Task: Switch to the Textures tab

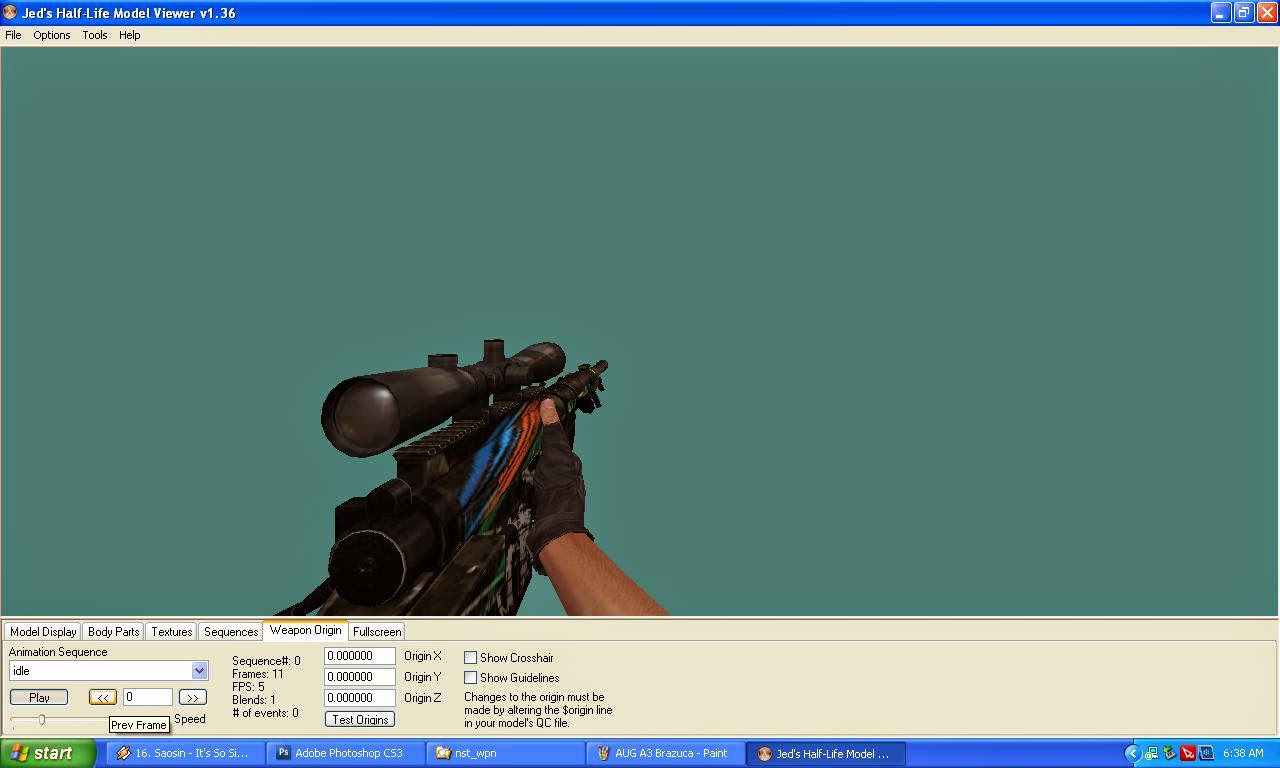Action: pyautogui.click(x=172, y=632)
